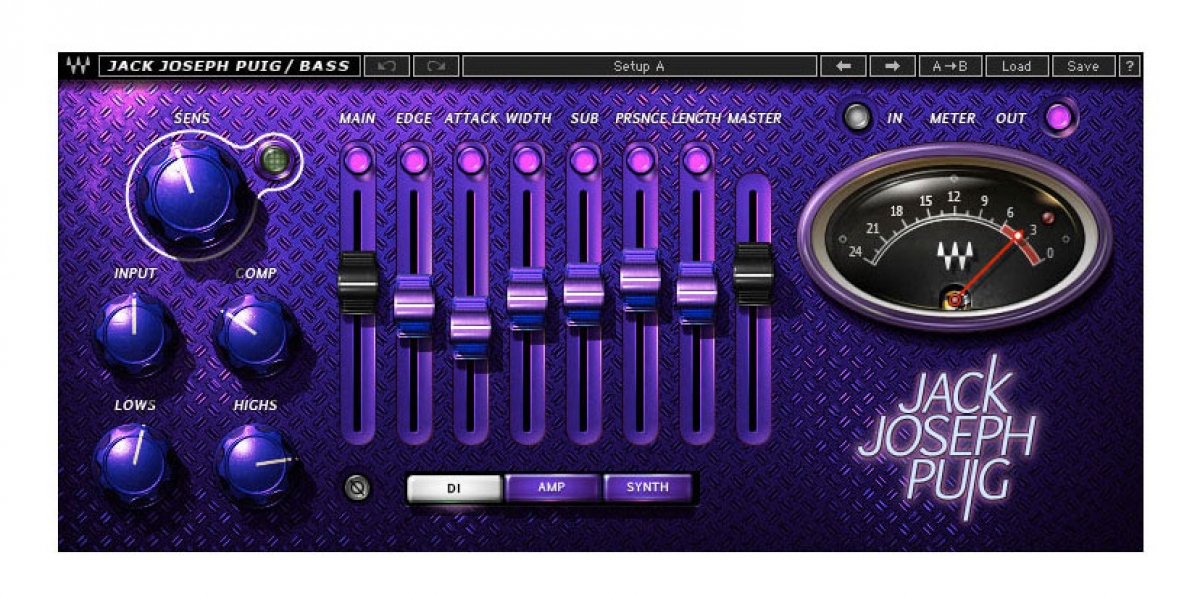Open help with the question mark button
1200x597 pixels.
(x=1130, y=66)
